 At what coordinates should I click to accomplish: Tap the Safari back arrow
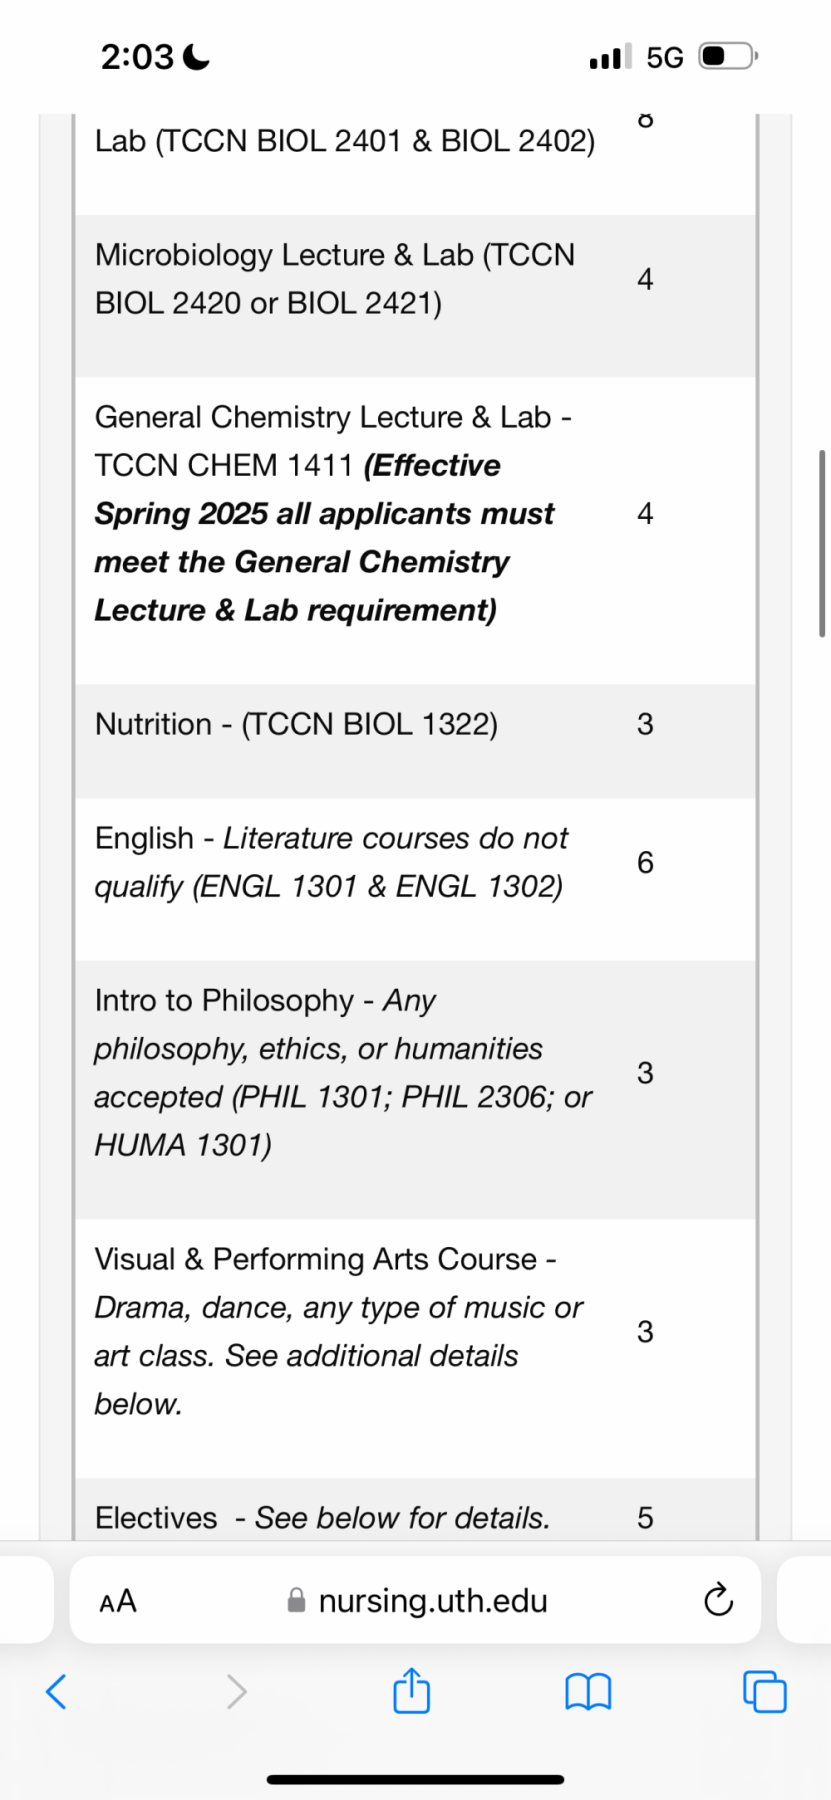click(57, 1692)
